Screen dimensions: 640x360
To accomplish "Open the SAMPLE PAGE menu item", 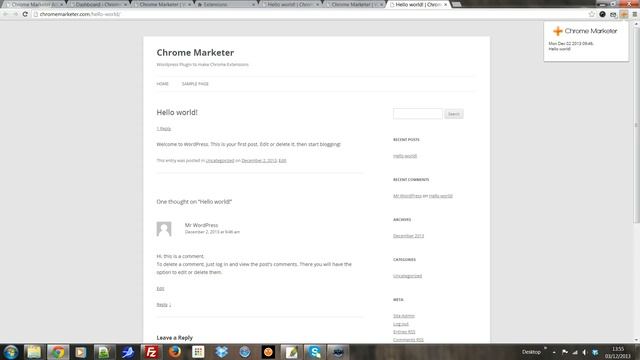I will (195, 84).
